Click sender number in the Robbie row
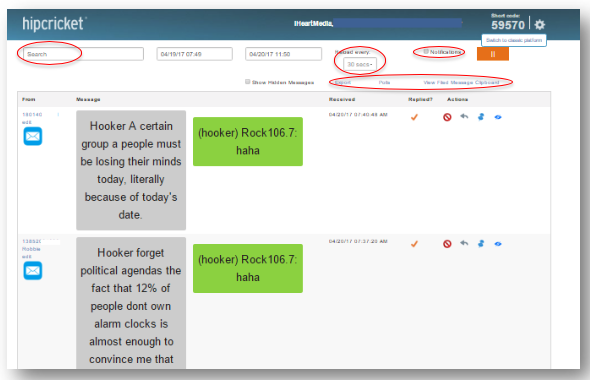Screen dimensions: 590x380 click(x=32, y=241)
